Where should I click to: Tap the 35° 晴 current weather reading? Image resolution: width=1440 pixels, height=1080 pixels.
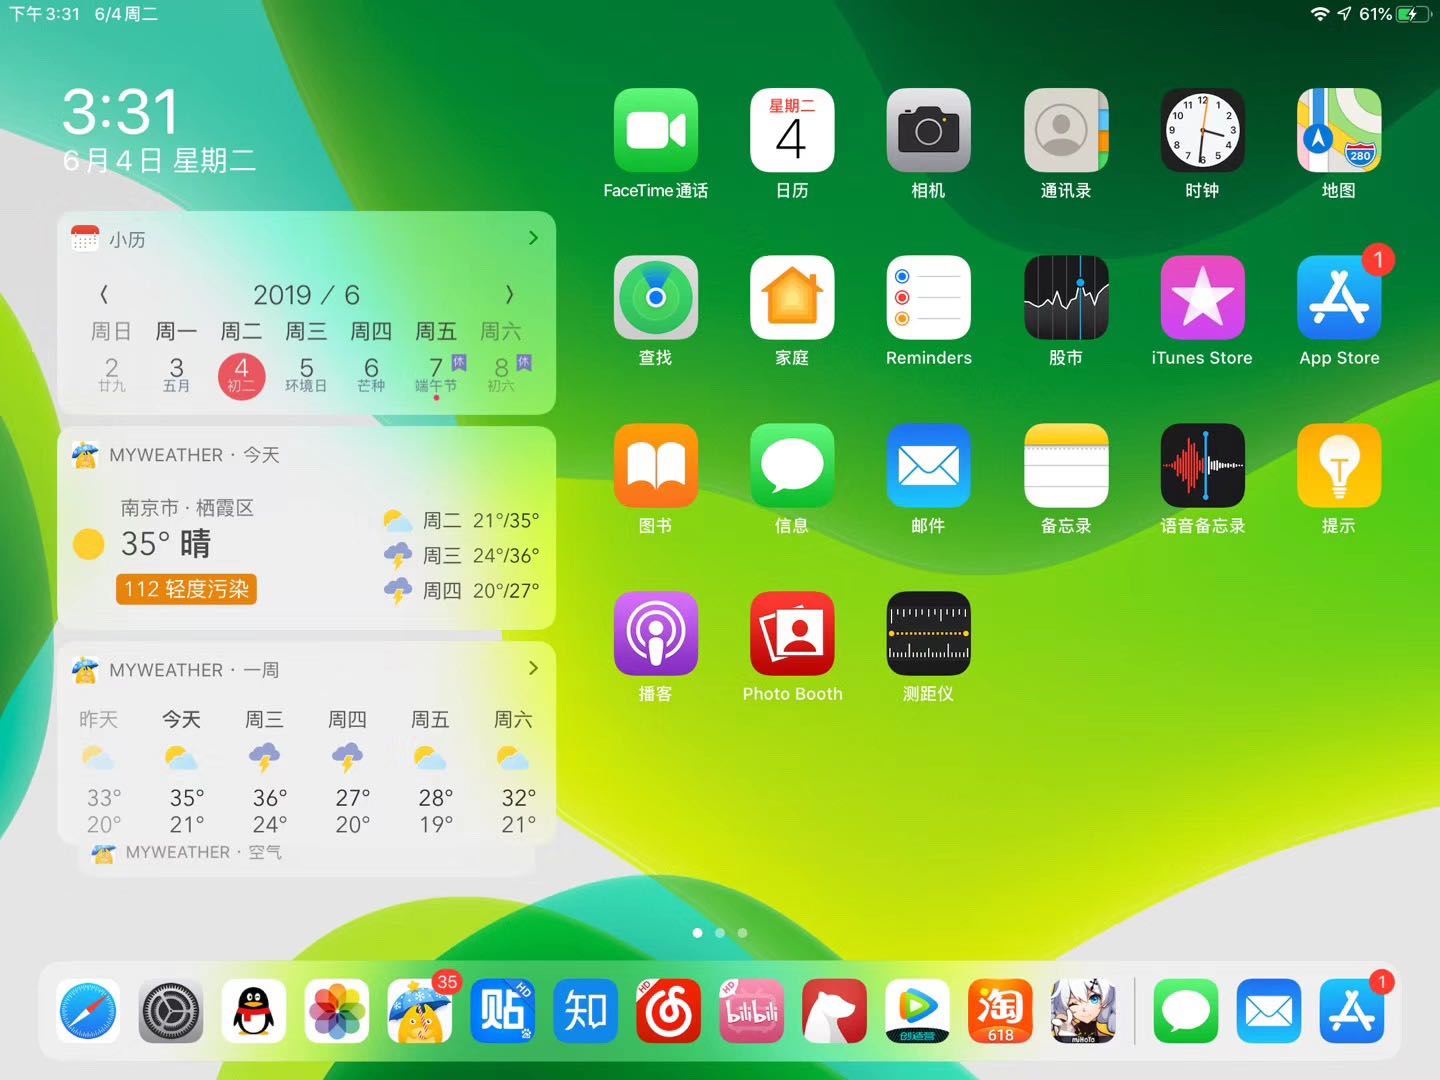[166, 544]
